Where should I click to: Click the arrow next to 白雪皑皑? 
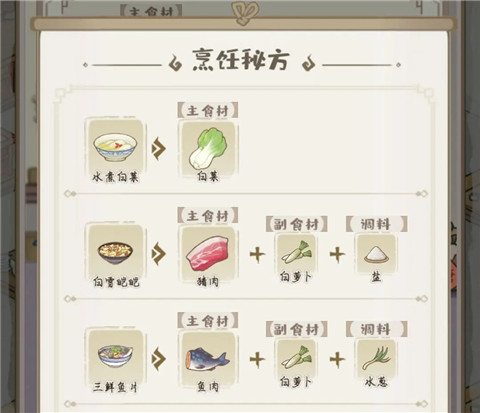click(159, 253)
